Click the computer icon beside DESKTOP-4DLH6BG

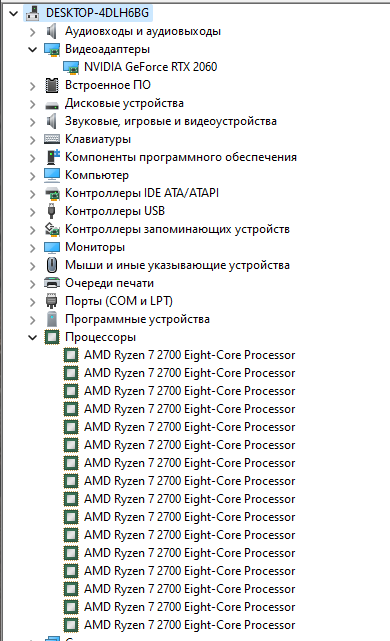click(x=32, y=13)
